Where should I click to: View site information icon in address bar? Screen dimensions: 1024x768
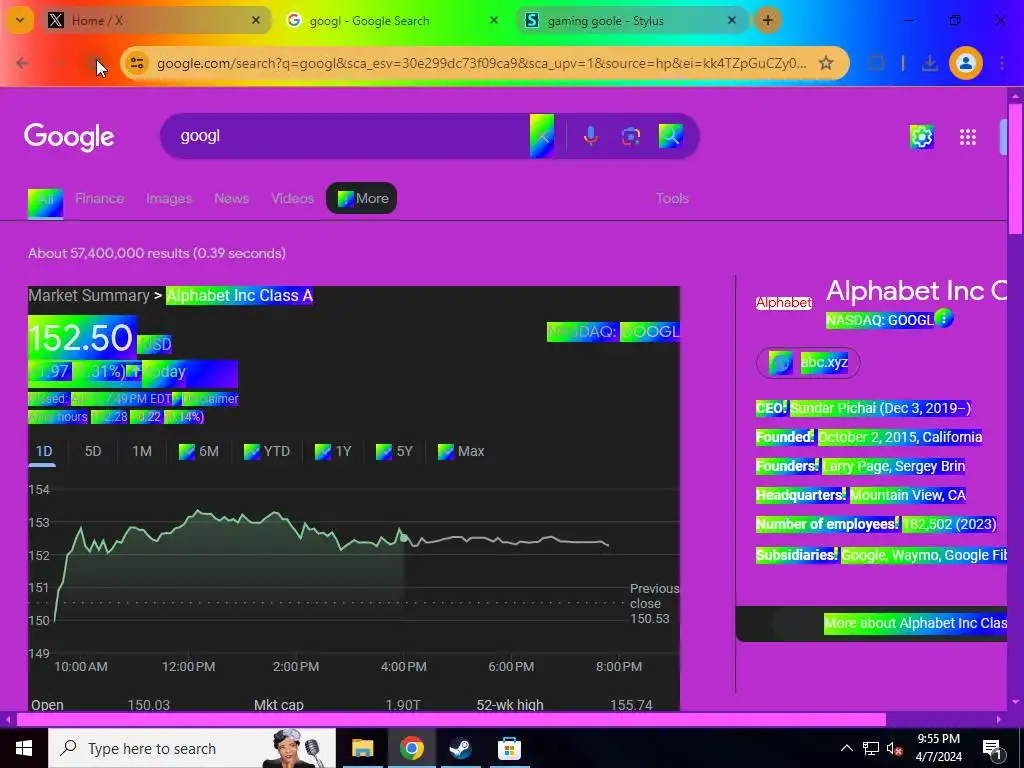pos(137,63)
